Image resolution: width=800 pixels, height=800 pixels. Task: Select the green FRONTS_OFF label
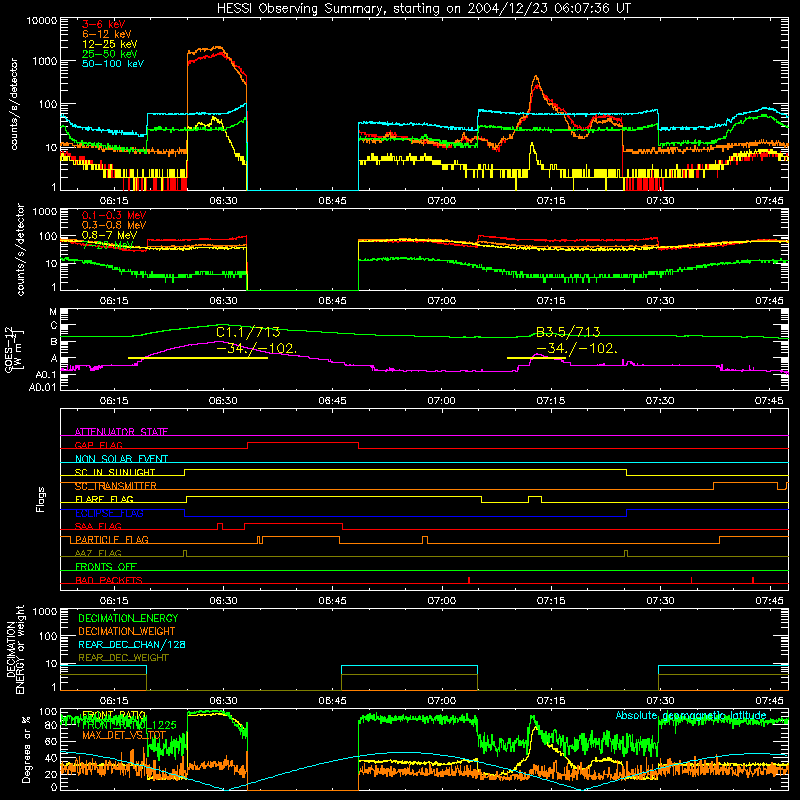106,566
